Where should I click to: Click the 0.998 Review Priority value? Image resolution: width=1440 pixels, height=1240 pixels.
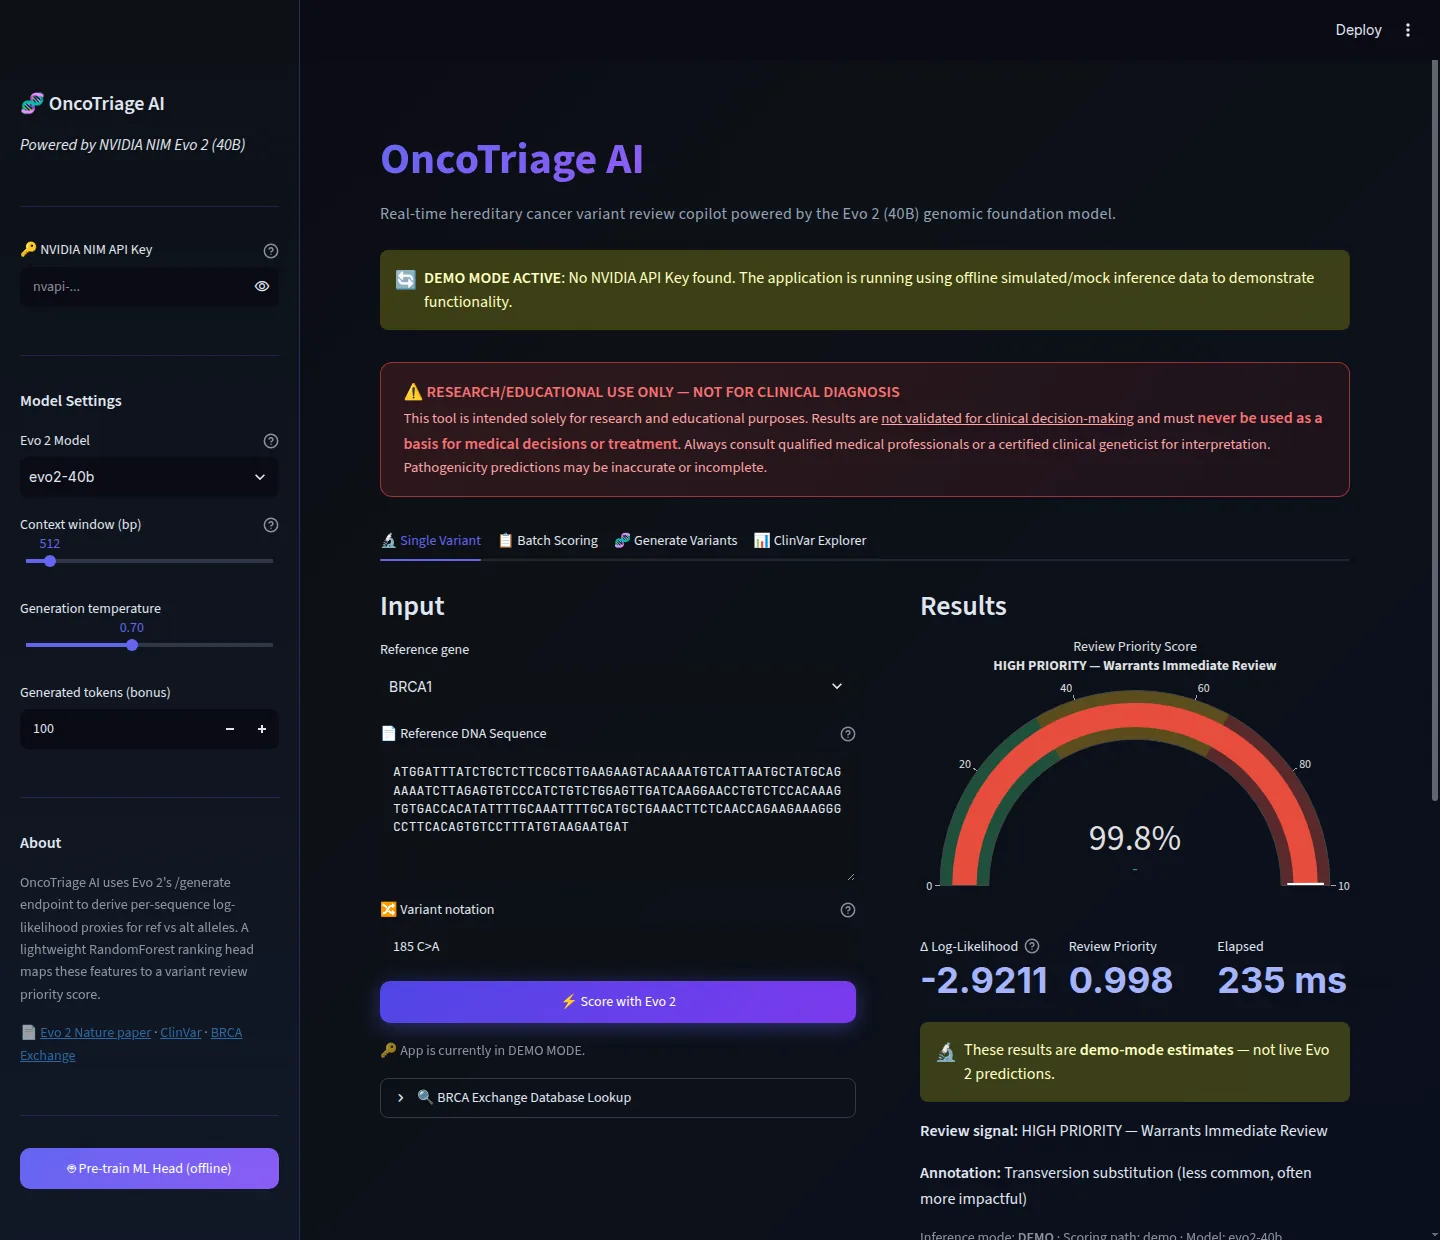click(1121, 981)
